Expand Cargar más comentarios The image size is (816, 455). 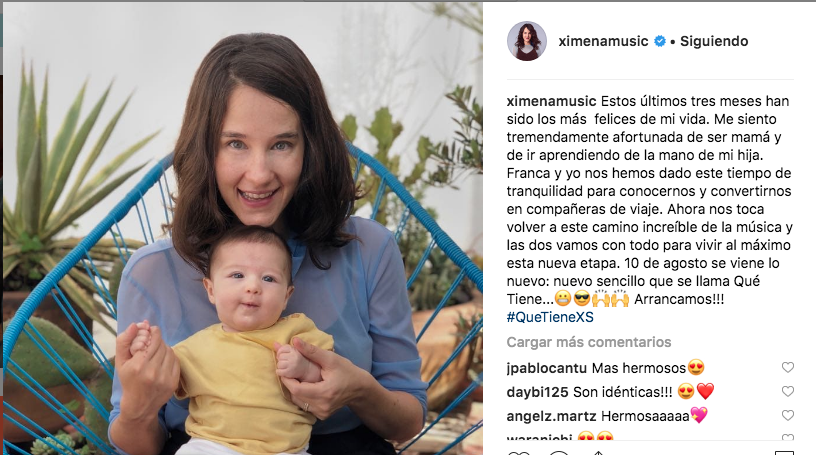point(589,342)
